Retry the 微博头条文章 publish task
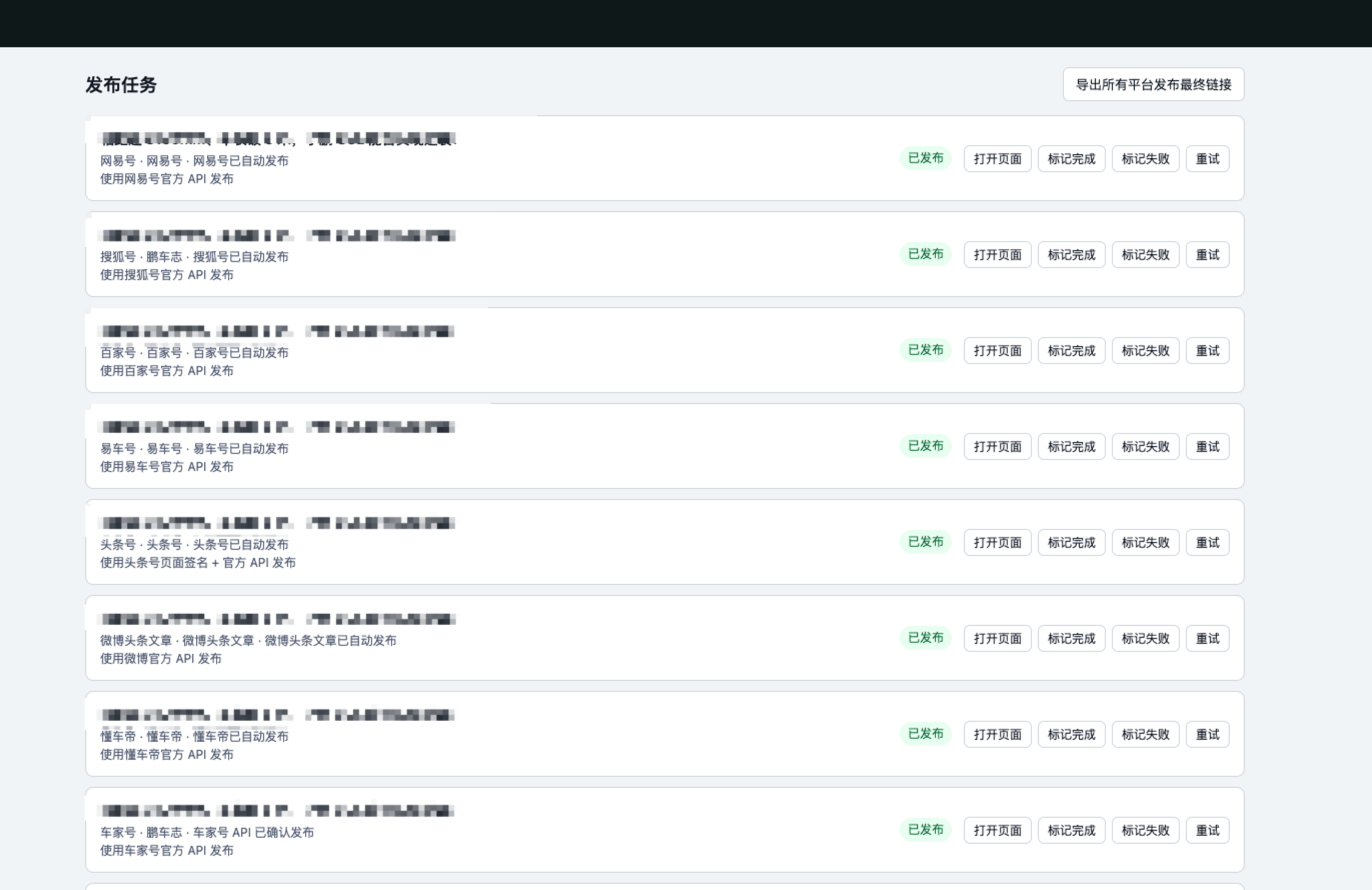The height and width of the screenshot is (890, 1372). (x=1207, y=639)
